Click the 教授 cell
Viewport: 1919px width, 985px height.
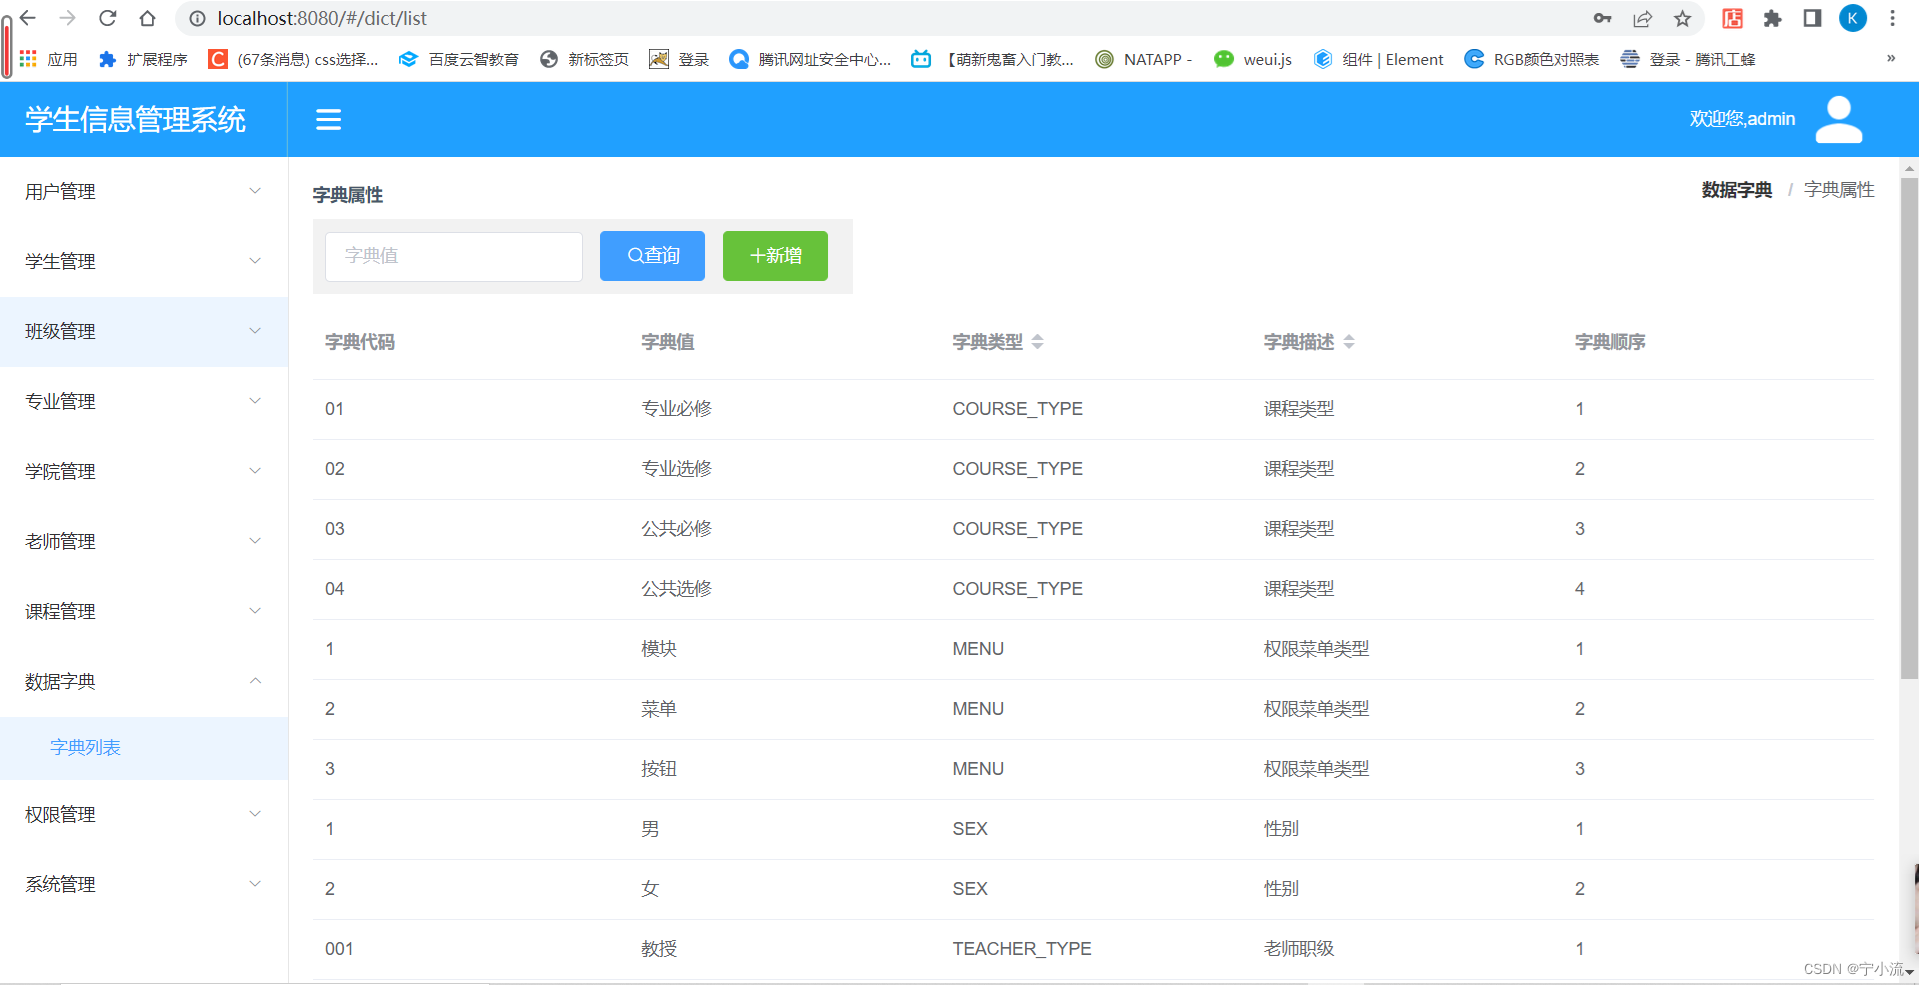pyautogui.click(x=659, y=949)
